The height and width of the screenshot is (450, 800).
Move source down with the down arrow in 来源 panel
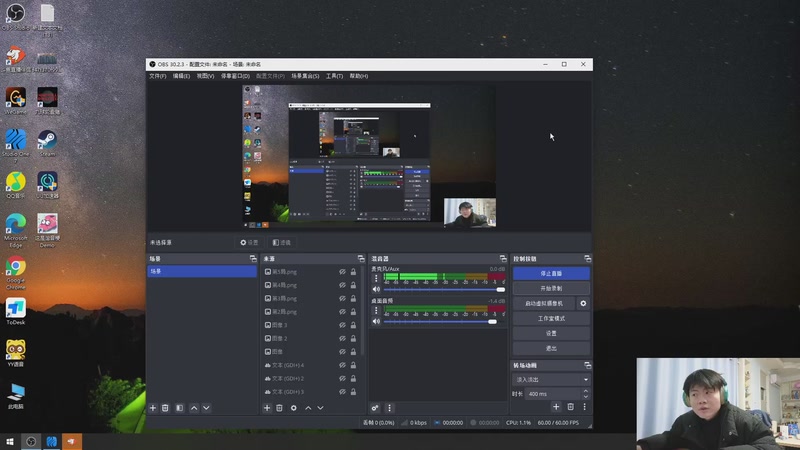[x=320, y=408]
